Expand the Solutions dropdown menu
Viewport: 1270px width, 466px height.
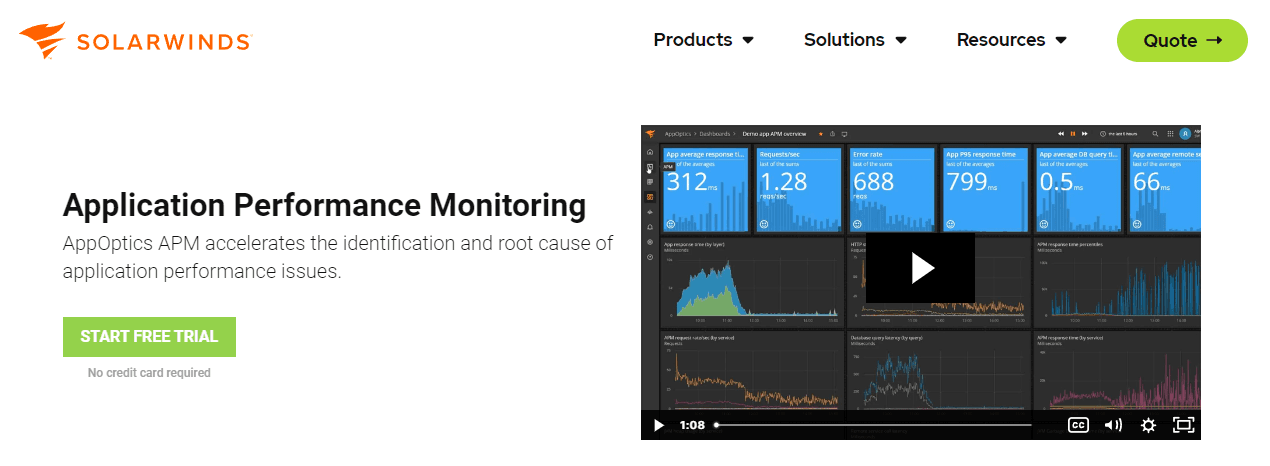[855, 40]
